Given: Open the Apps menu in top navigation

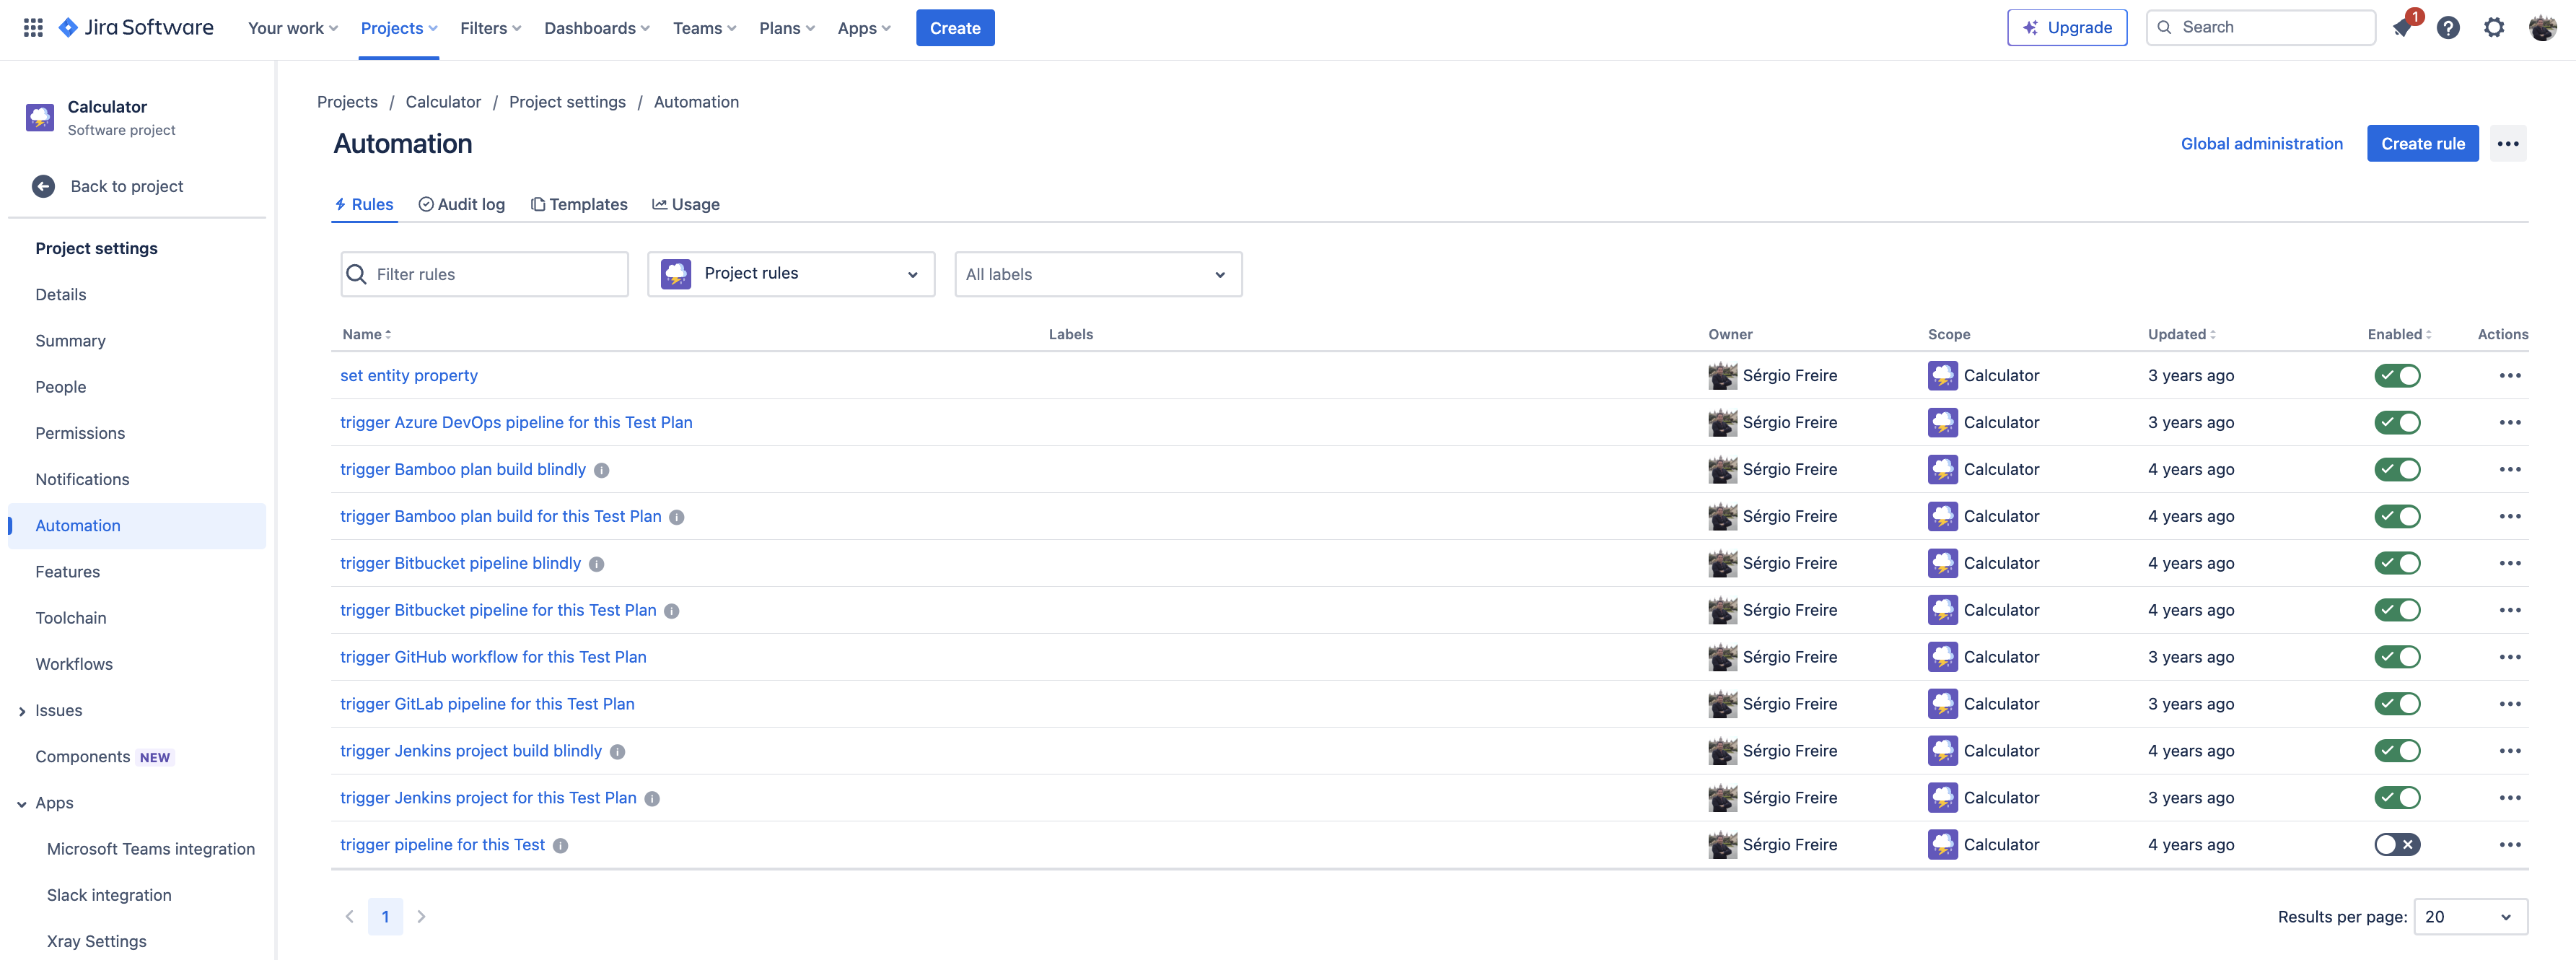Looking at the screenshot, I should [864, 28].
